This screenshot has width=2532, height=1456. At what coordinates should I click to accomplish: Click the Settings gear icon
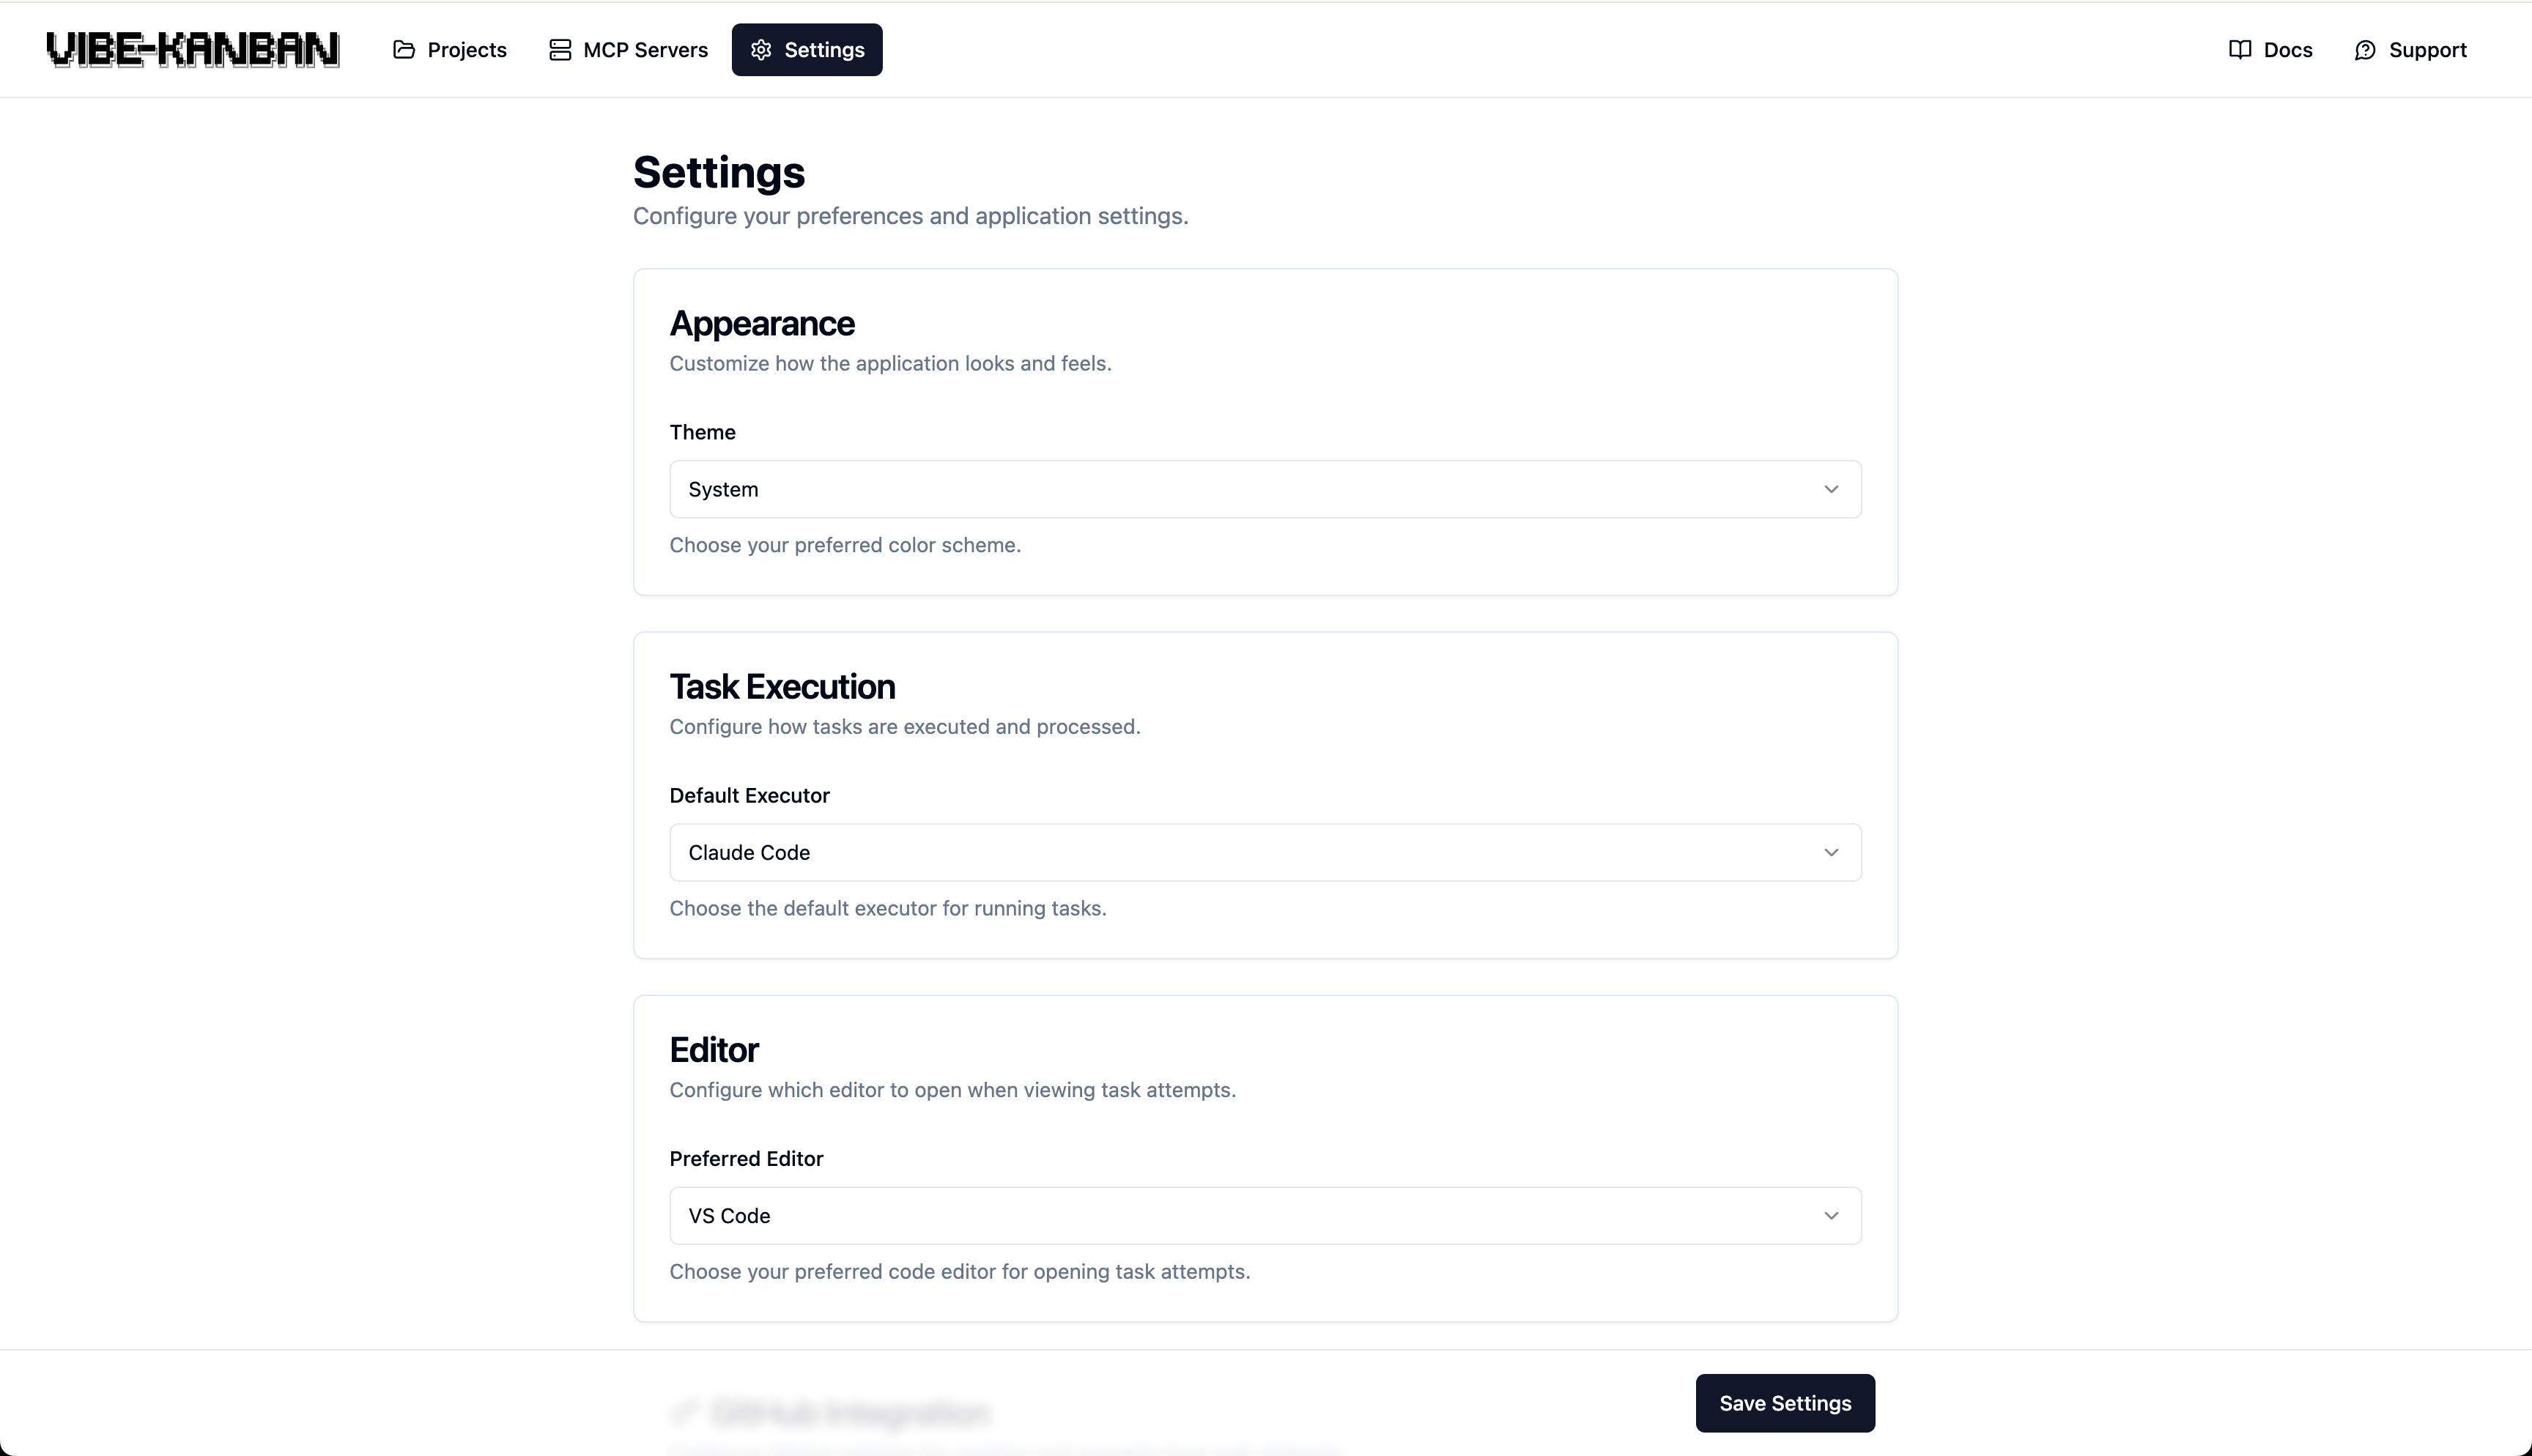tap(761, 50)
